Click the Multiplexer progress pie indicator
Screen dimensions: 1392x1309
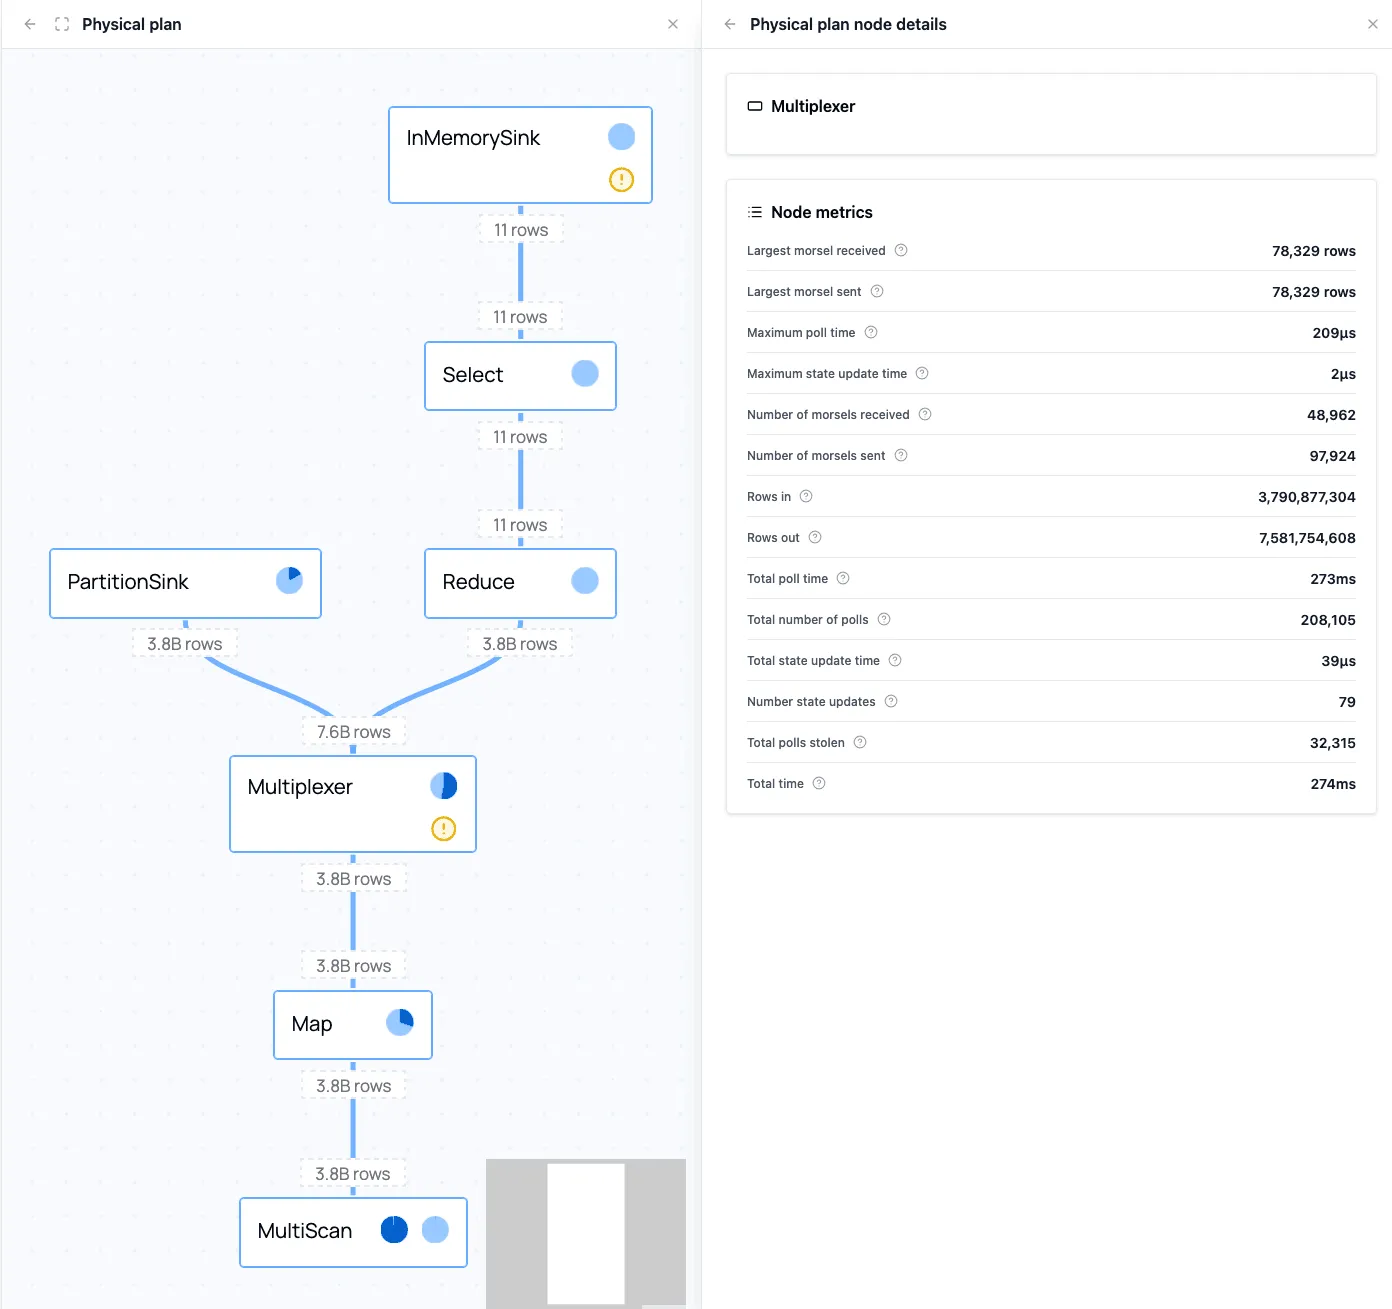(x=443, y=786)
